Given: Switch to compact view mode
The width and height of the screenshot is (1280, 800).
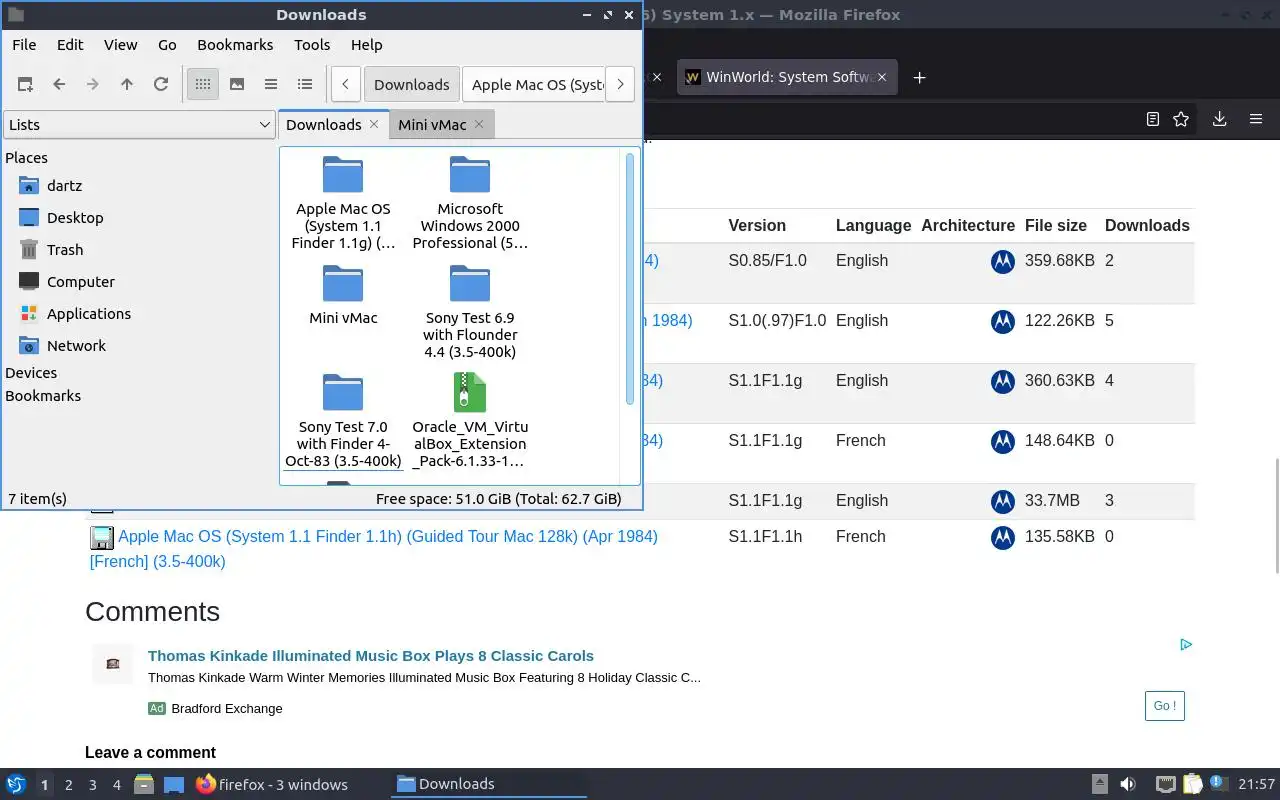Looking at the screenshot, I should pos(271,85).
